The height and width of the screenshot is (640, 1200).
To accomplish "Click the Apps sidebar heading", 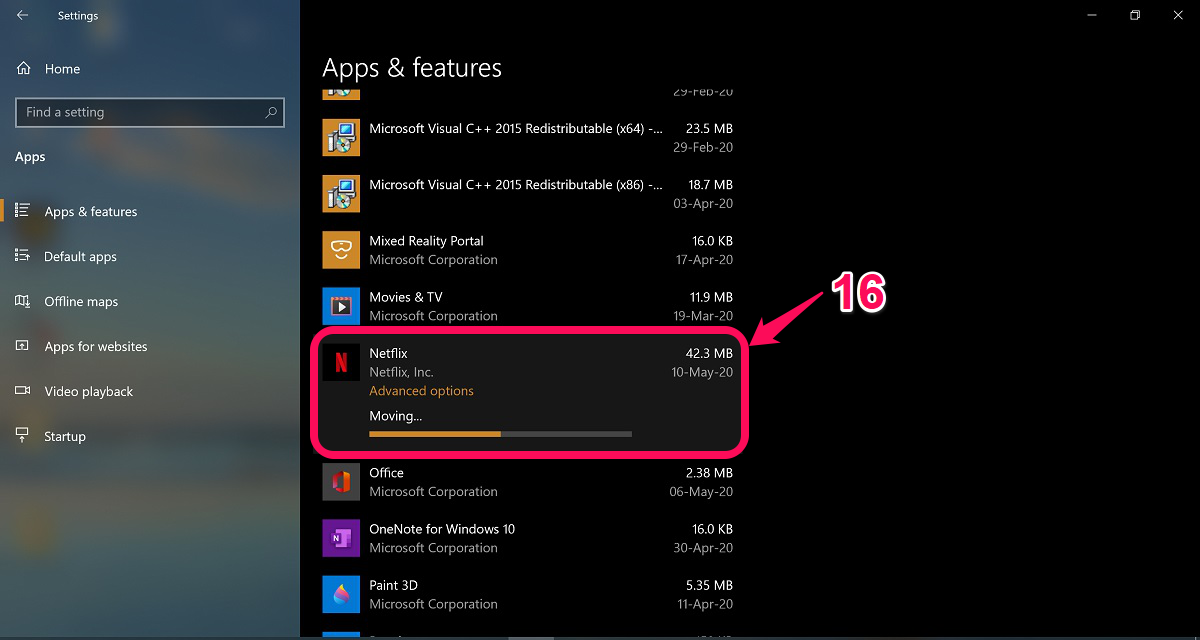I will (30, 157).
